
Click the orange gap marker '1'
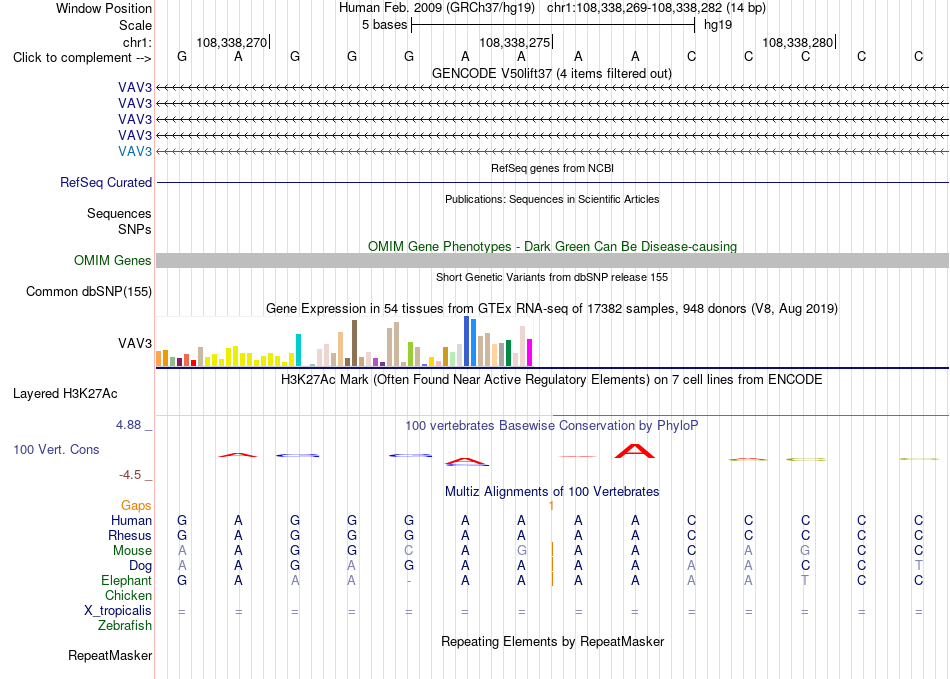click(551, 505)
